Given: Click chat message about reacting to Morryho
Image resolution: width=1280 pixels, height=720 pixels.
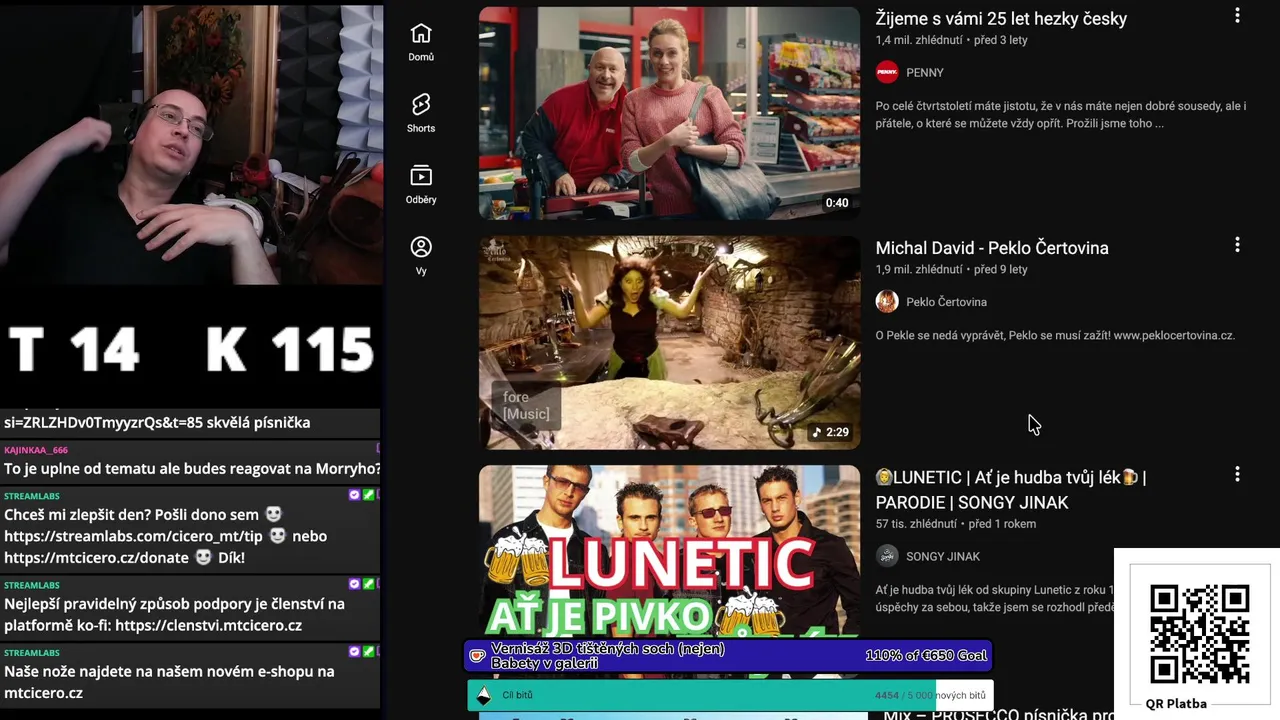Looking at the screenshot, I should [x=192, y=468].
